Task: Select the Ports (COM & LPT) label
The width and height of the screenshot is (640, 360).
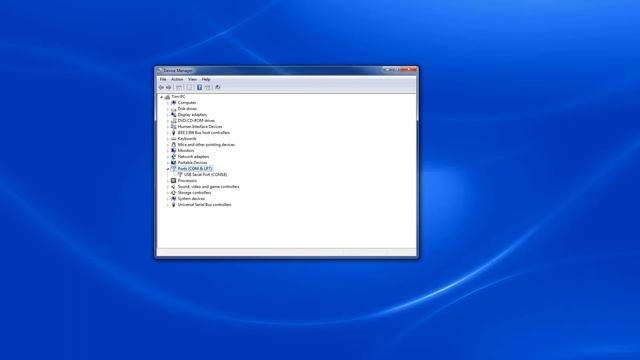Action: (195, 169)
